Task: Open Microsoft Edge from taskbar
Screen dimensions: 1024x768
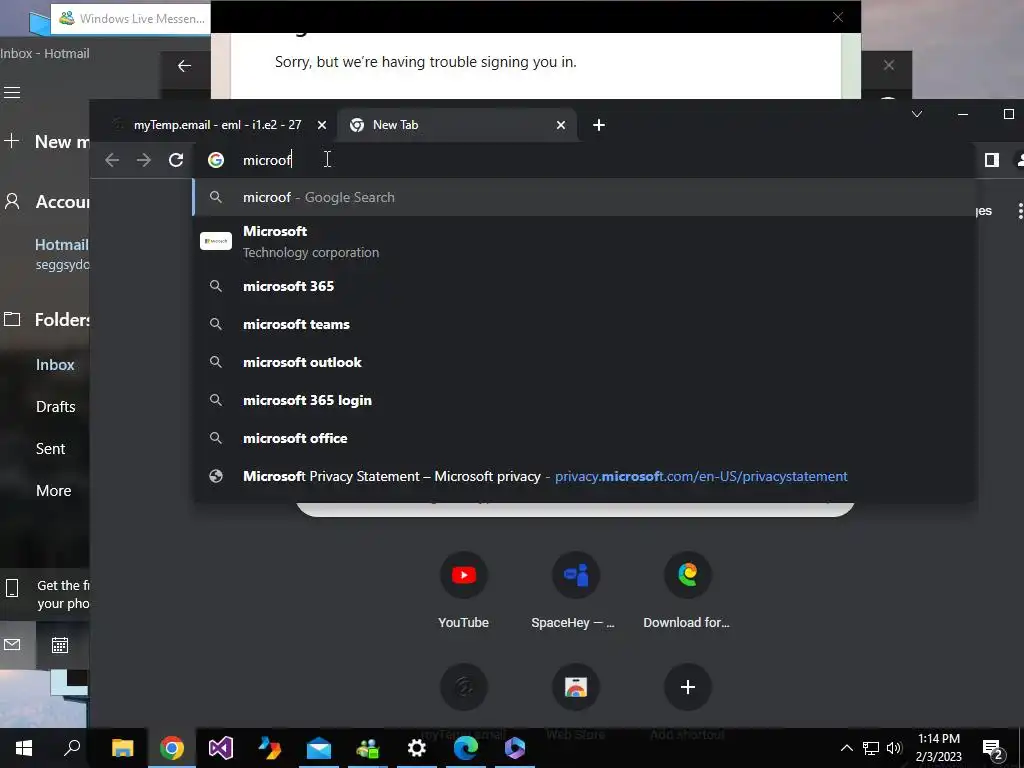Action: pyautogui.click(x=466, y=748)
